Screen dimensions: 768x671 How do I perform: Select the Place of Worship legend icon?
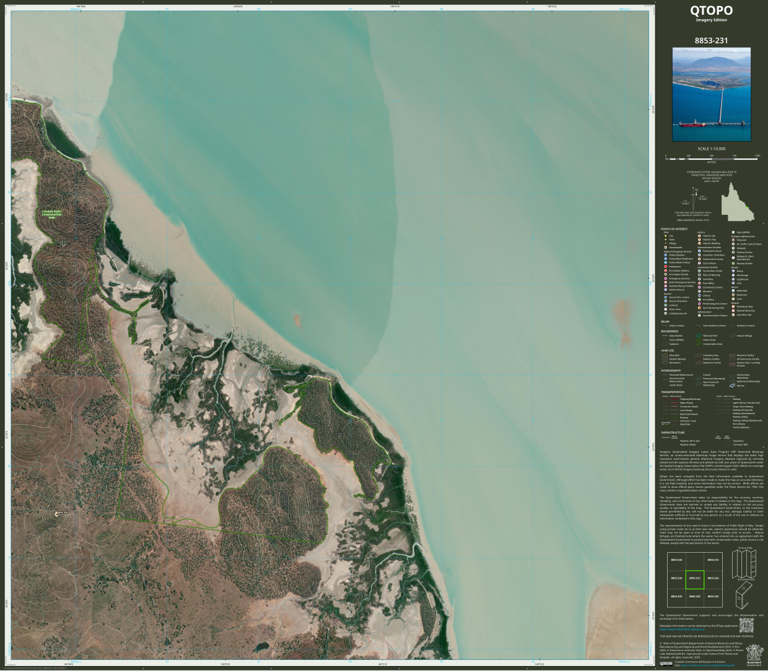(x=699, y=275)
